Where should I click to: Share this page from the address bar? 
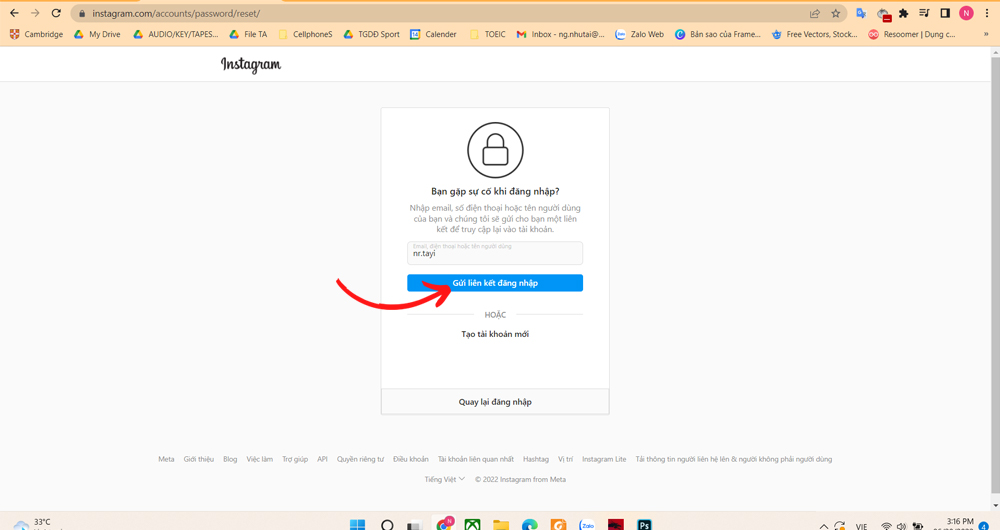[x=814, y=13]
